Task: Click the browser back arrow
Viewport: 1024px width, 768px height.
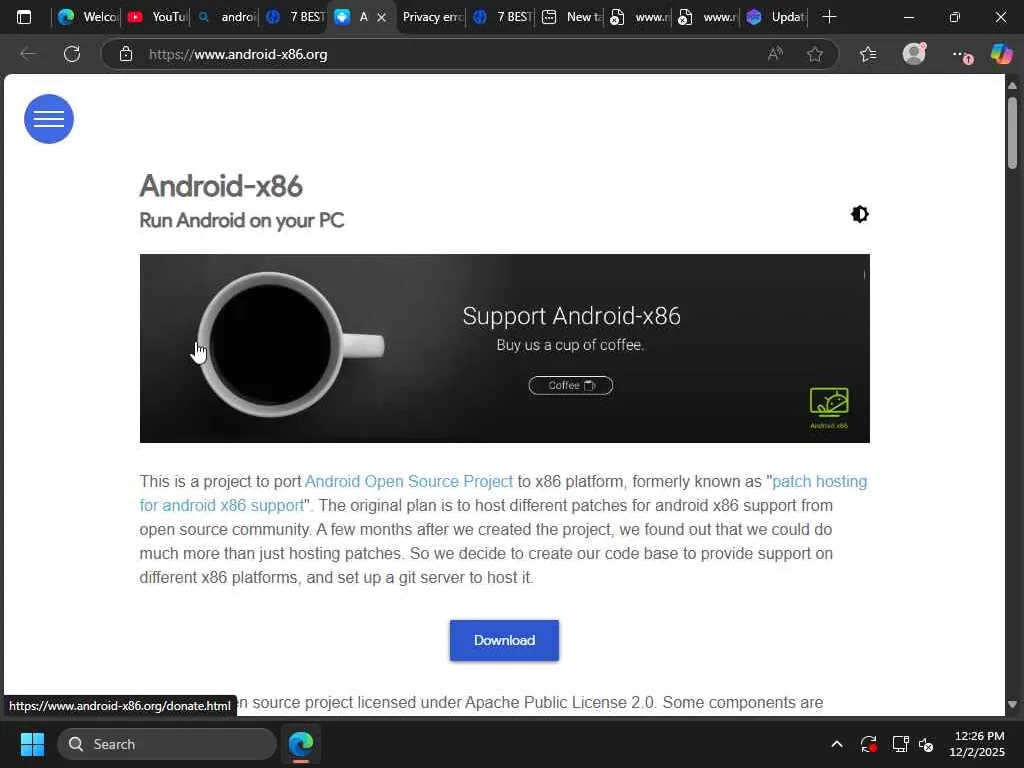Action: [27, 54]
